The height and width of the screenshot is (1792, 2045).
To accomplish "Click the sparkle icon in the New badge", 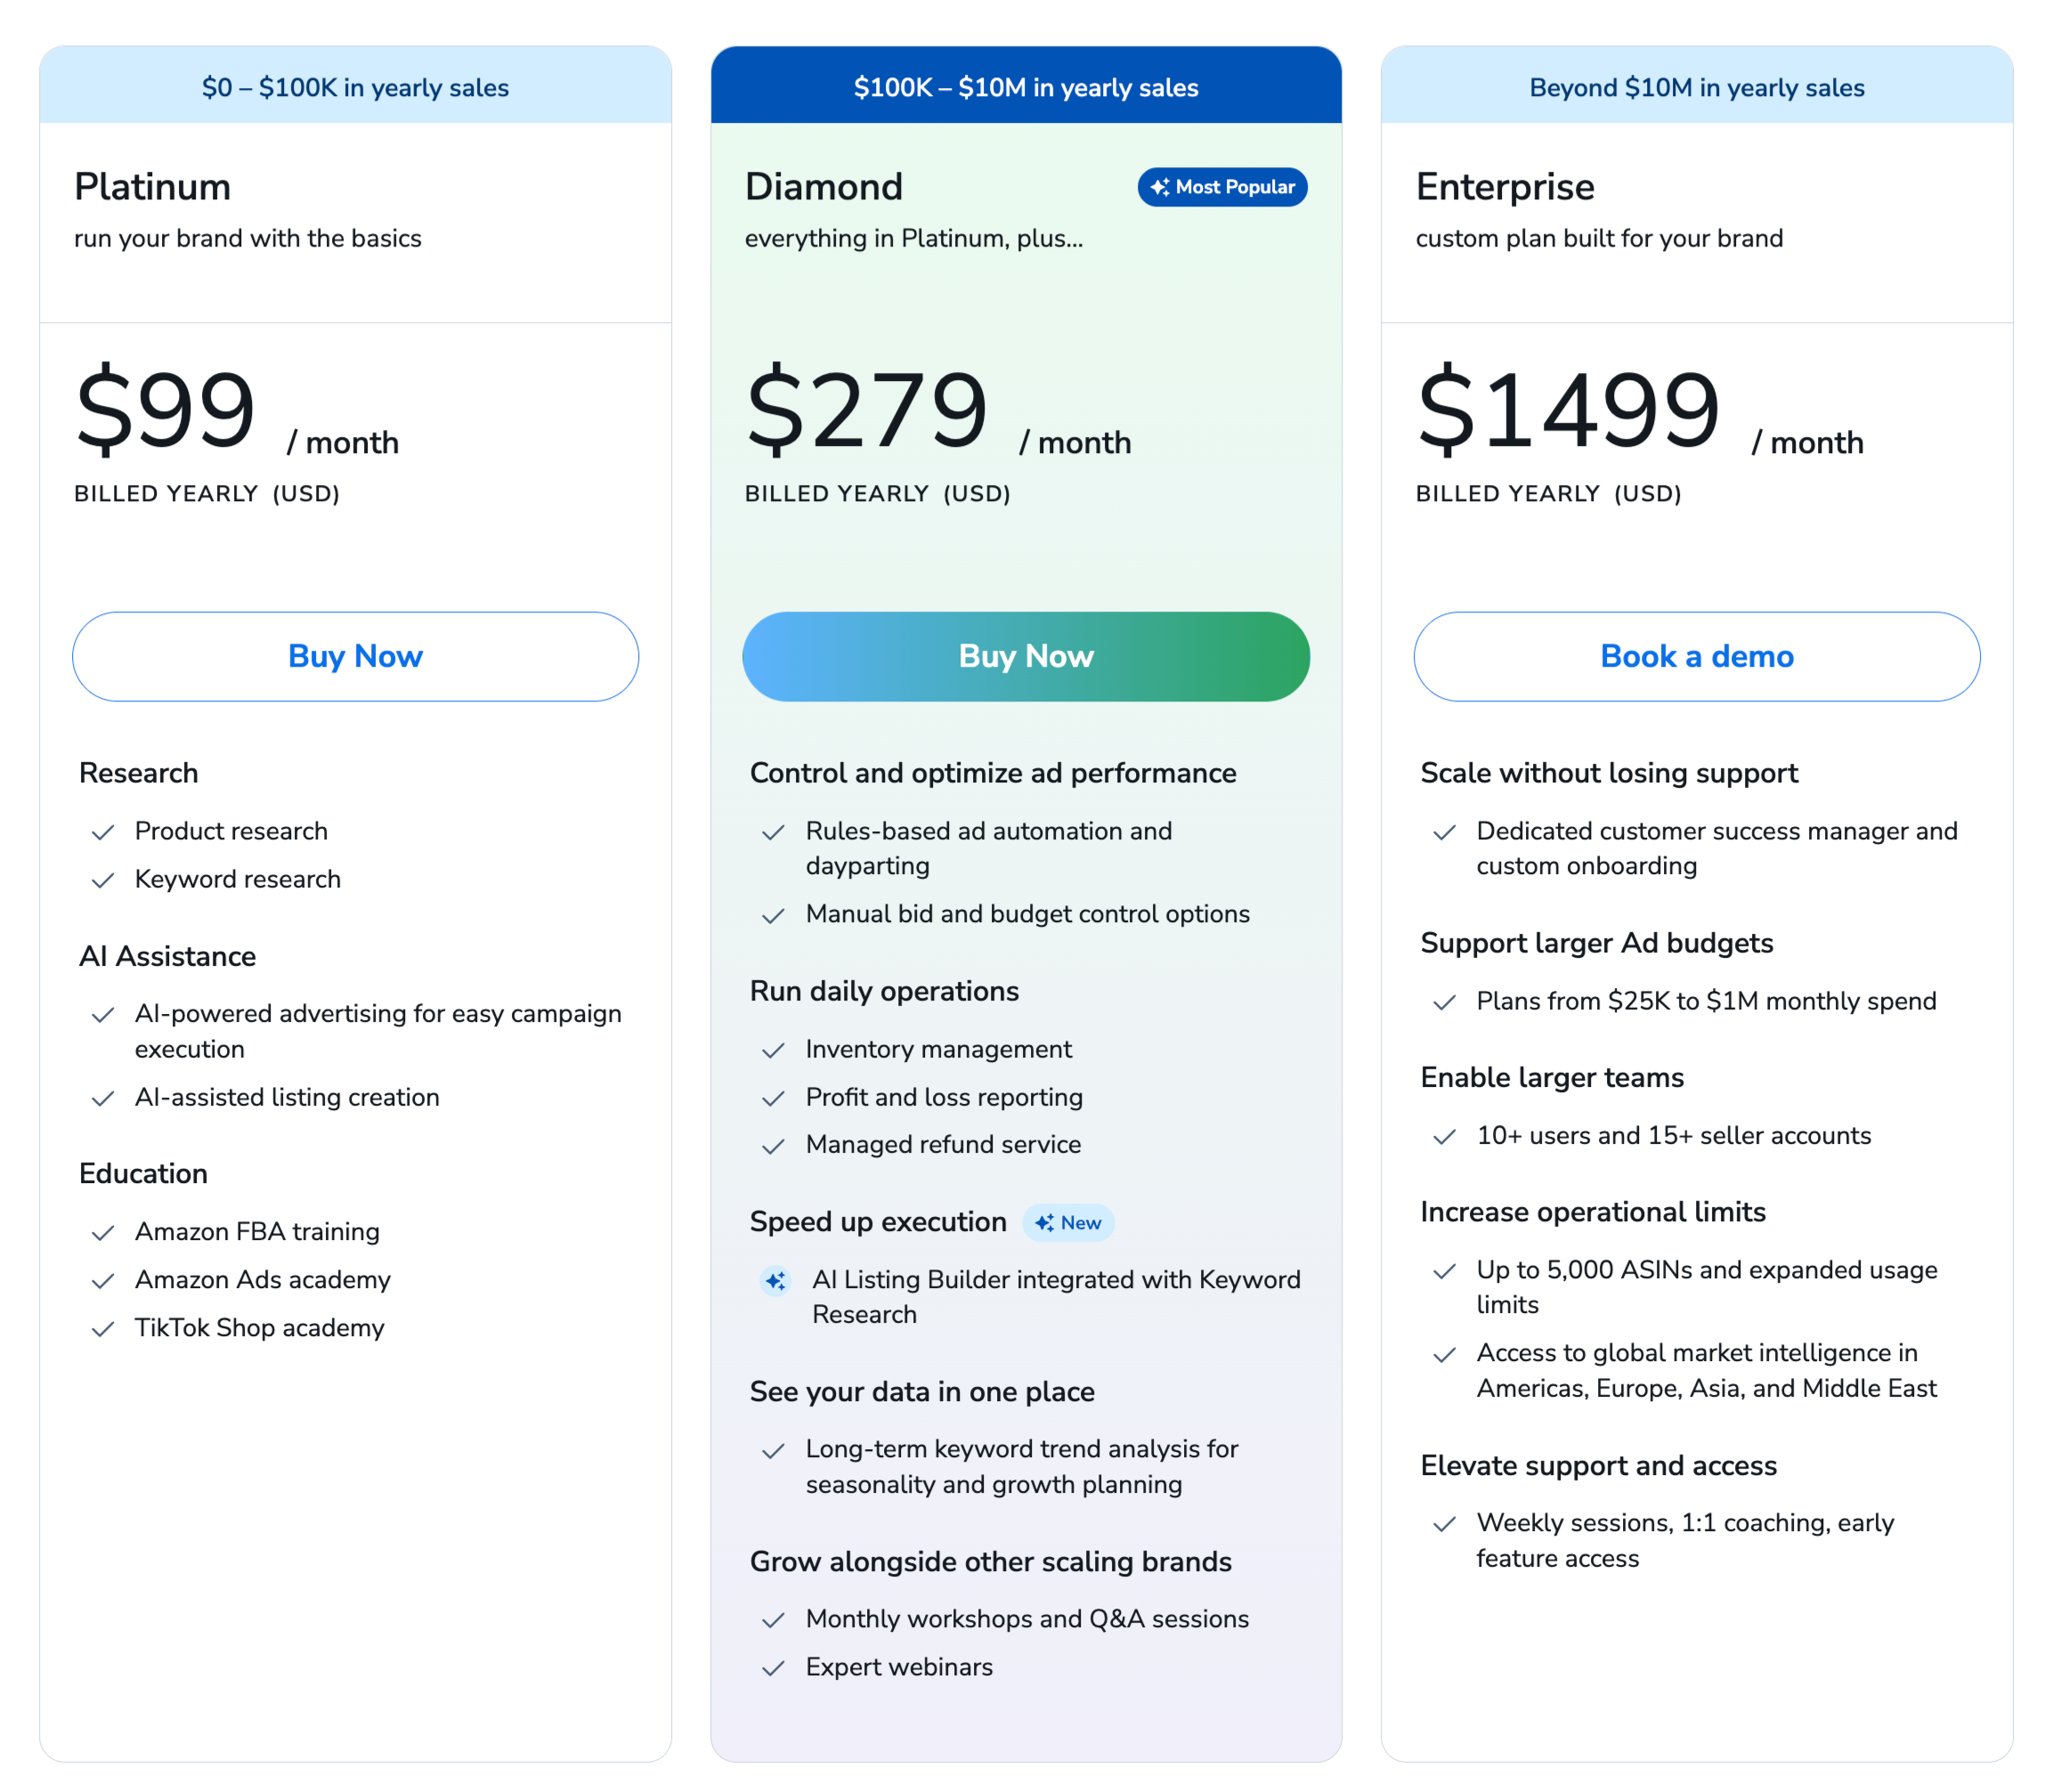I will pyautogui.click(x=1044, y=1223).
